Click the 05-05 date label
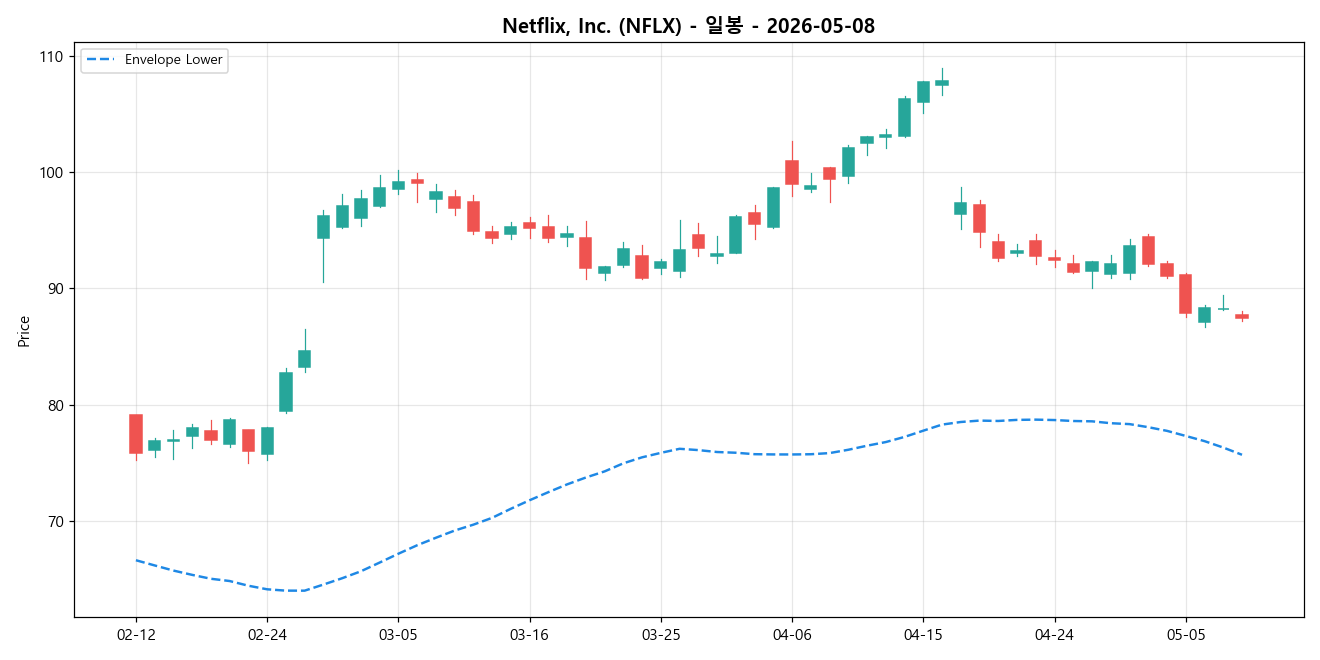The height and width of the screenshot is (660, 1320). 1185,634
